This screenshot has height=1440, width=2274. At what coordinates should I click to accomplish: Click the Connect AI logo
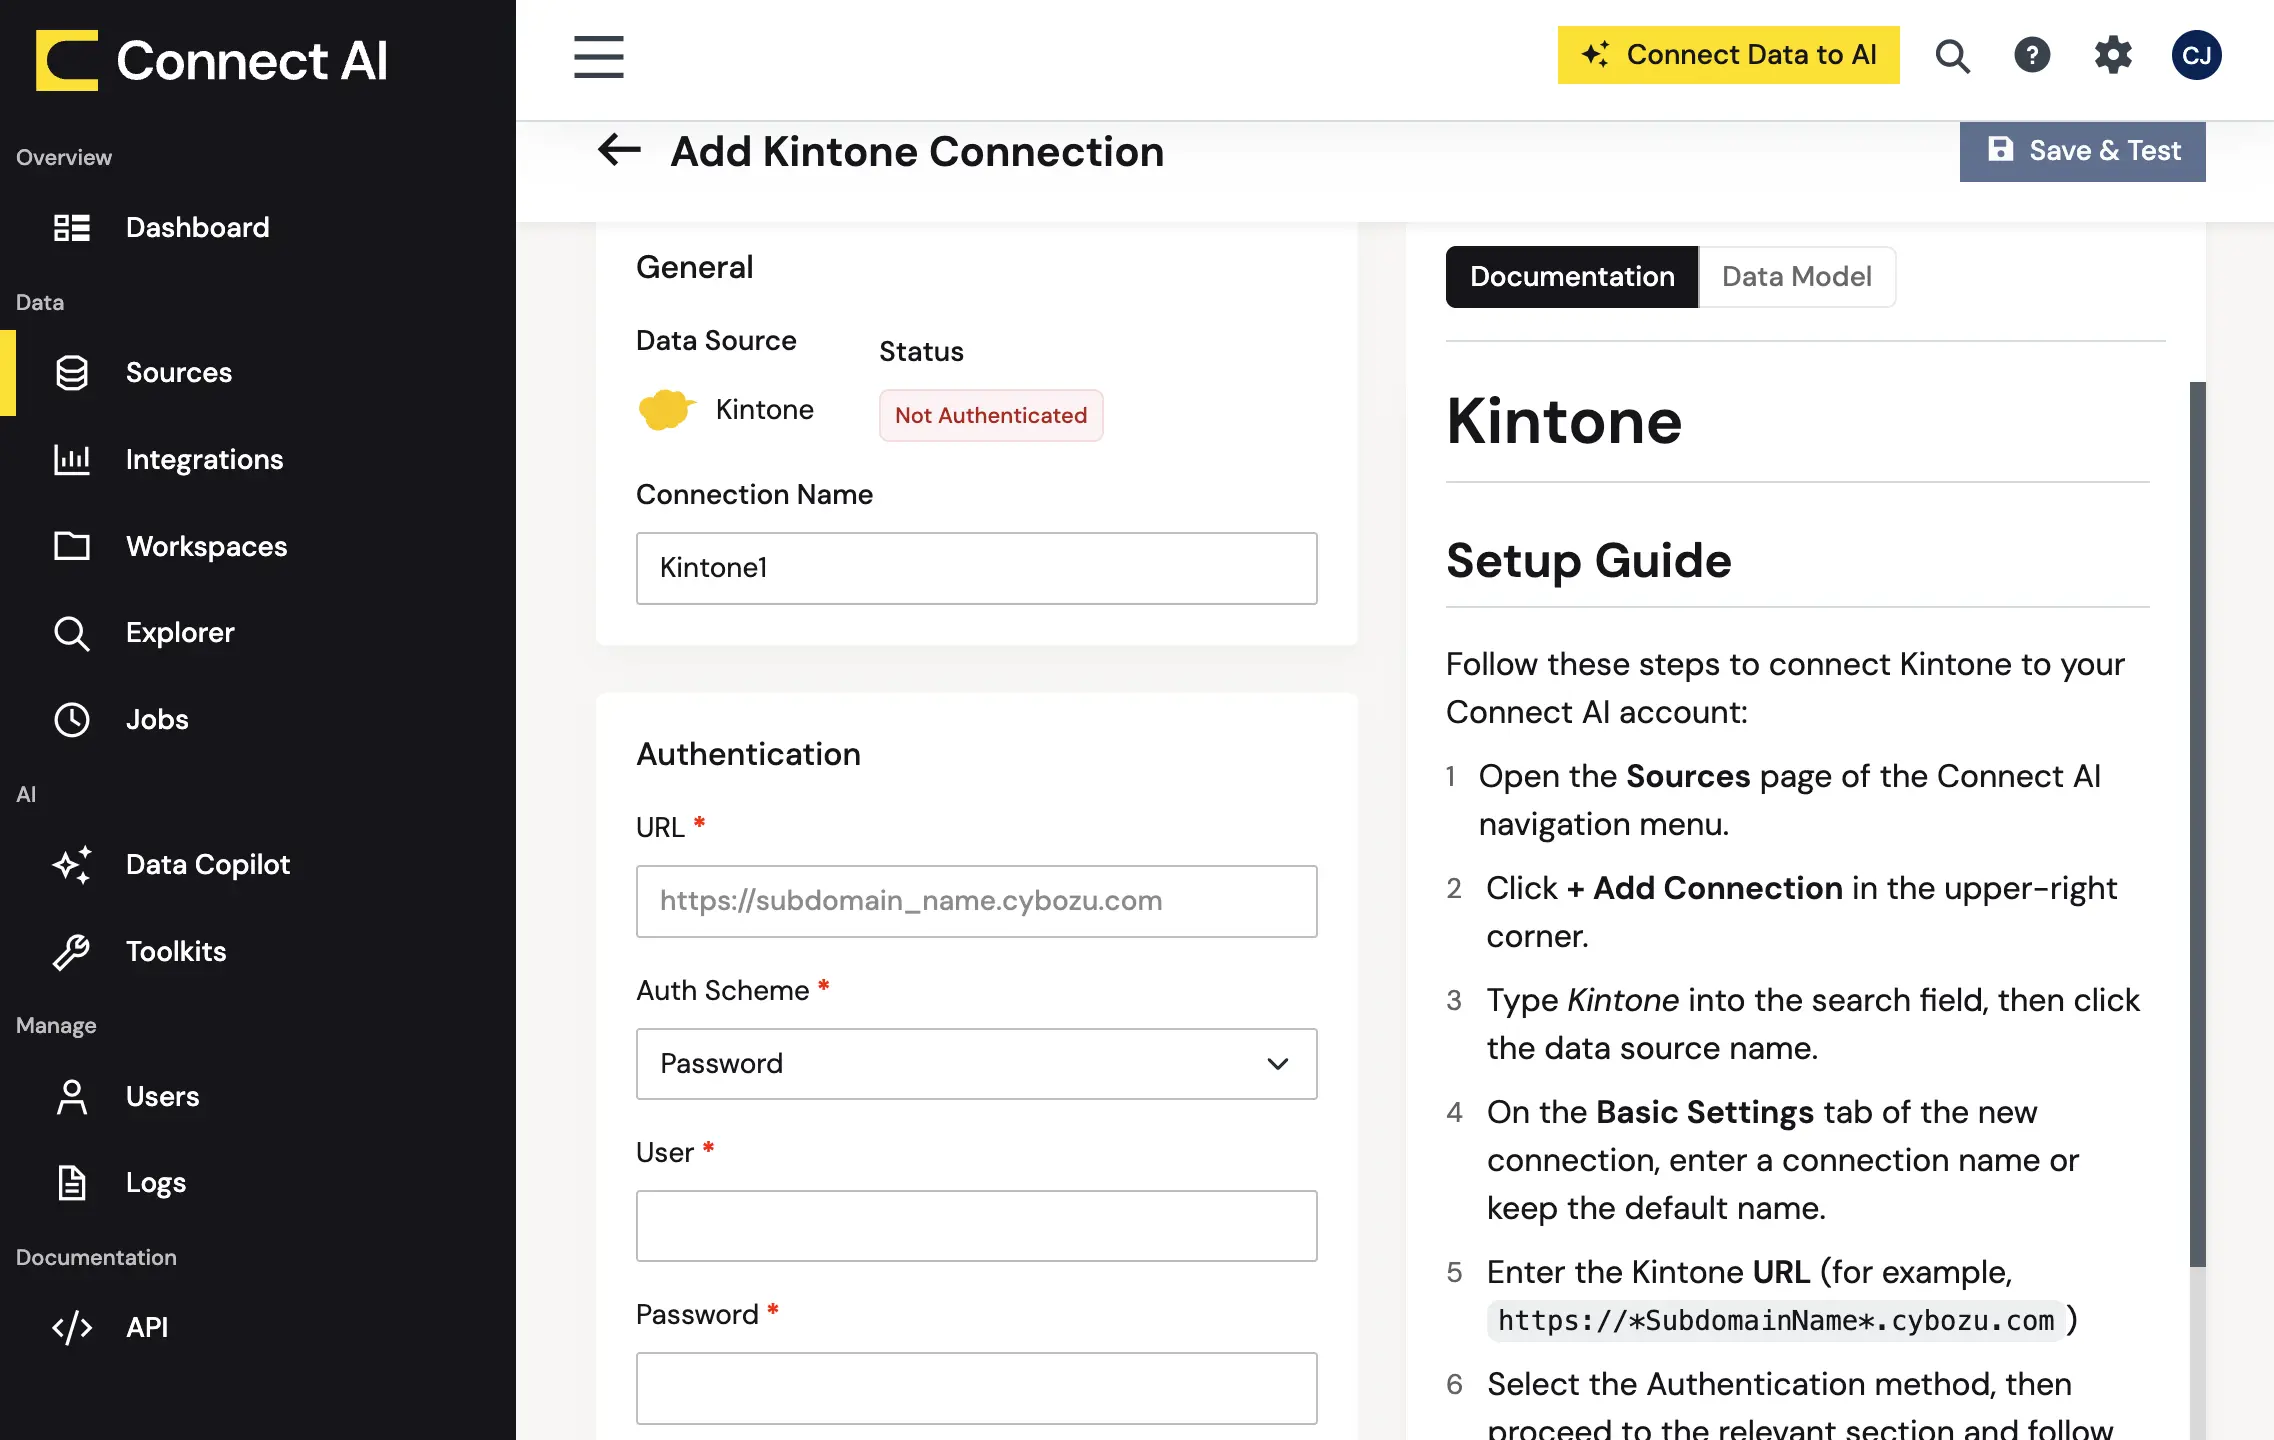212,60
